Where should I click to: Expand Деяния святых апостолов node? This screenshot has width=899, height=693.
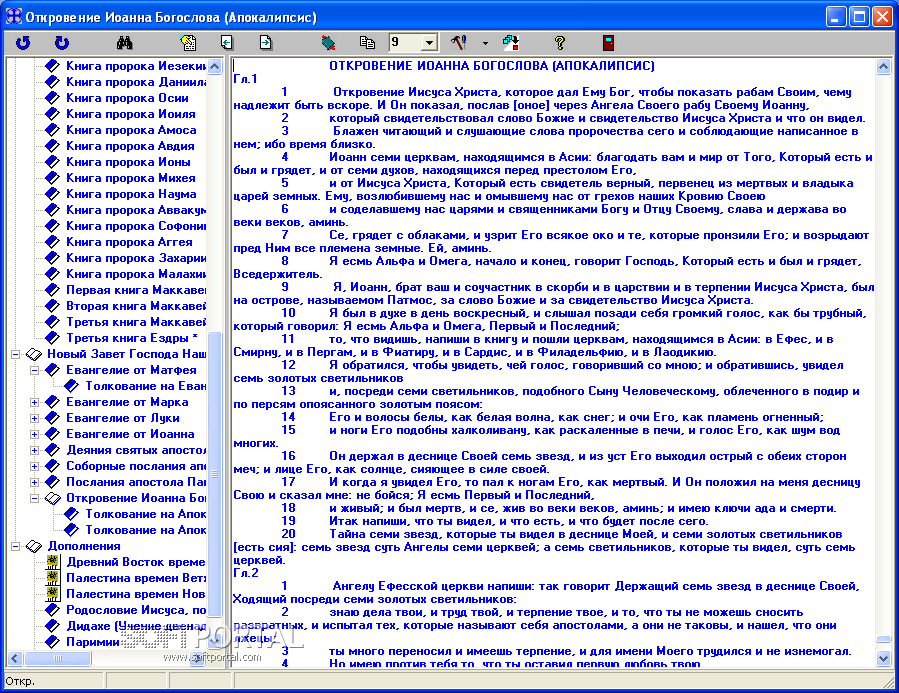34,451
